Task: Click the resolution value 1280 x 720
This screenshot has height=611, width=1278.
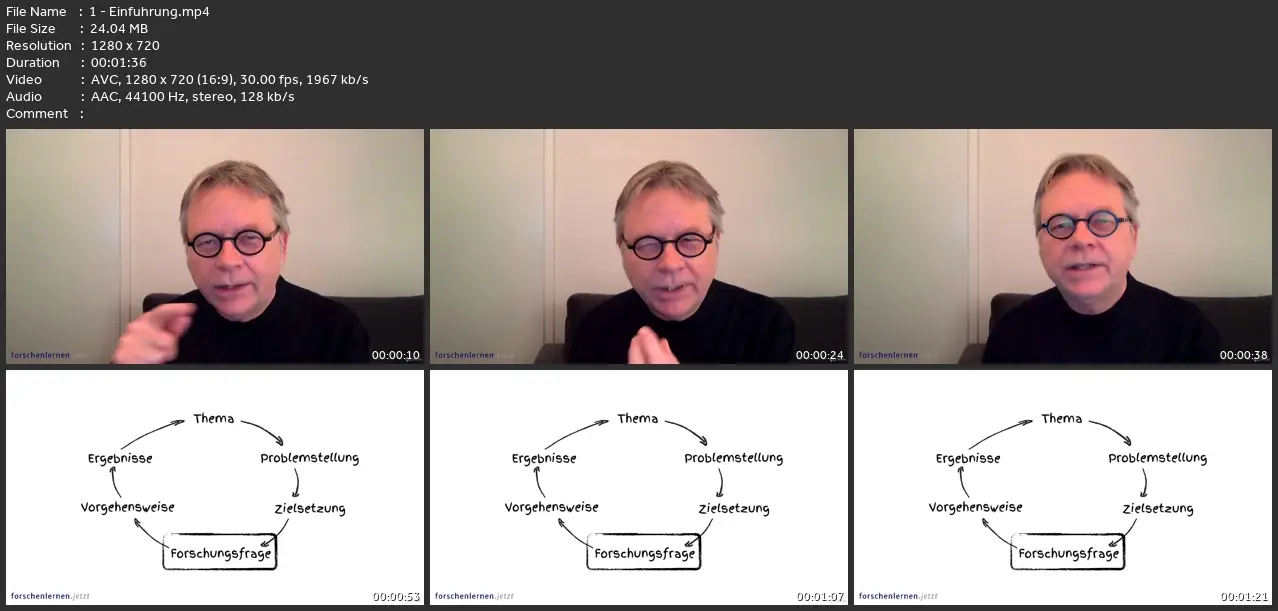Action: [x=125, y=45]
